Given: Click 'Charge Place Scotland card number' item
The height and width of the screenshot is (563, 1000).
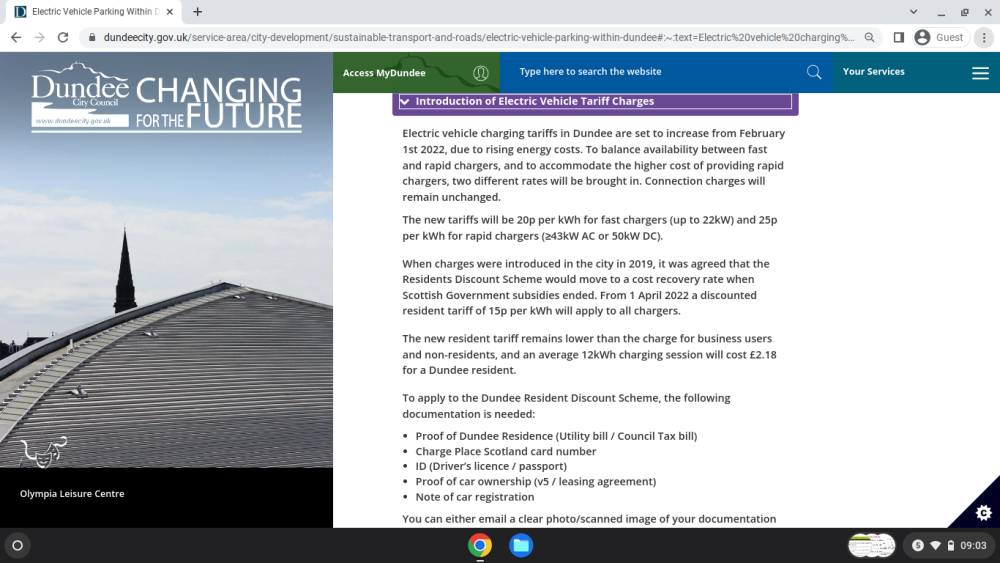Looking at the screenshot, I should [506, 451].
